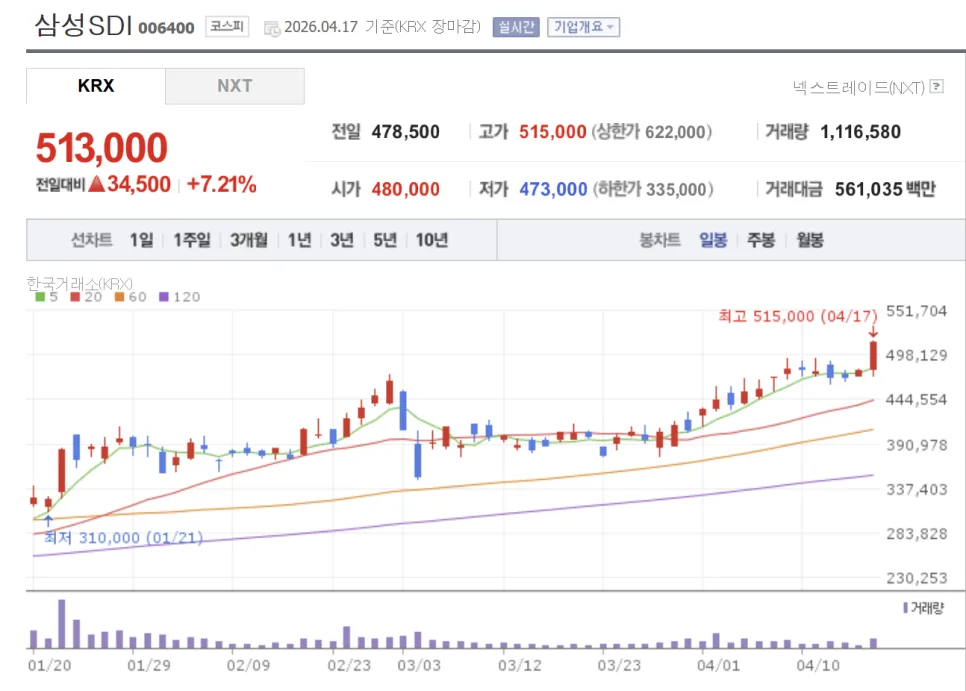The height and width of the screenshot is (691, 966).
Task: Click the 04/10 date axis label
Action: [x=818, y=666]
